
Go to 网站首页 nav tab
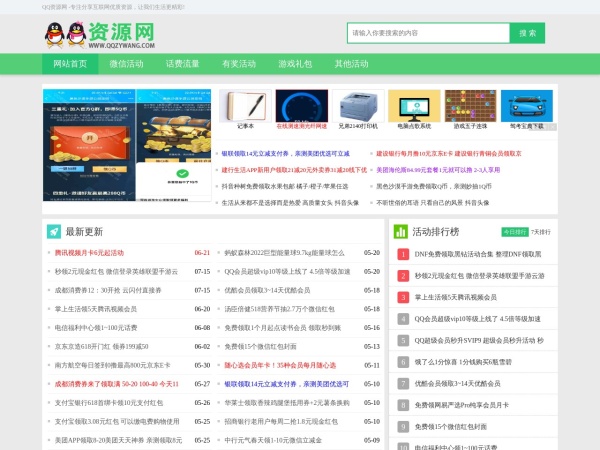point(70,64)
